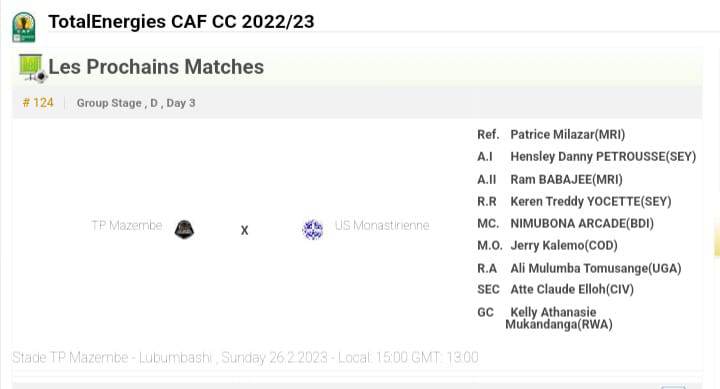Click Jerry Kalemo(COD) entry
The width and height of the screenshot is (720, 389).
click(x=564, y=246)
